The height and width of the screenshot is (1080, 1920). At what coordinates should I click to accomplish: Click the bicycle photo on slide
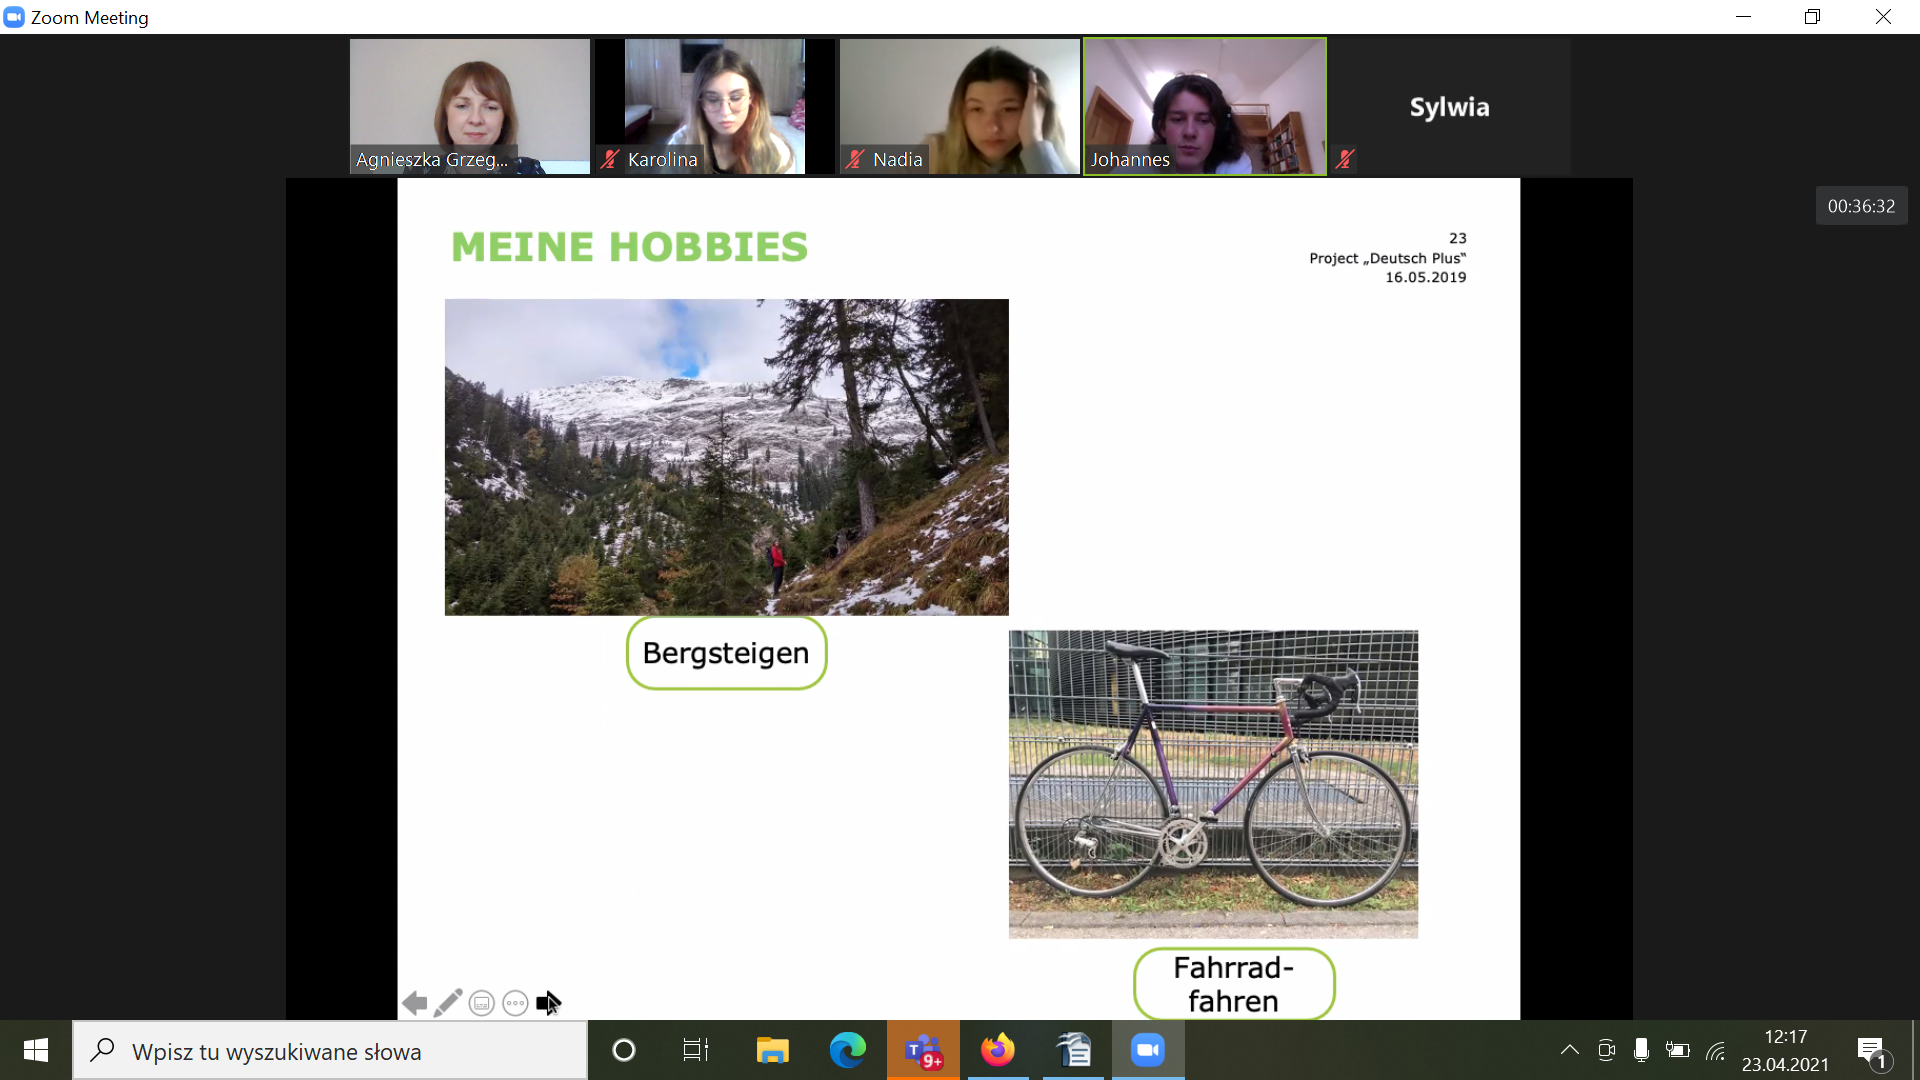point(1213,784)
